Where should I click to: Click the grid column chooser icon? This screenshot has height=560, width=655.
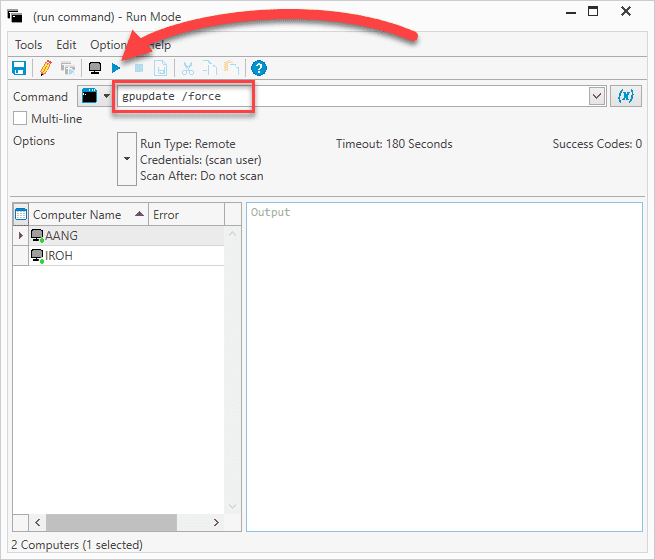tap(21, 214)
